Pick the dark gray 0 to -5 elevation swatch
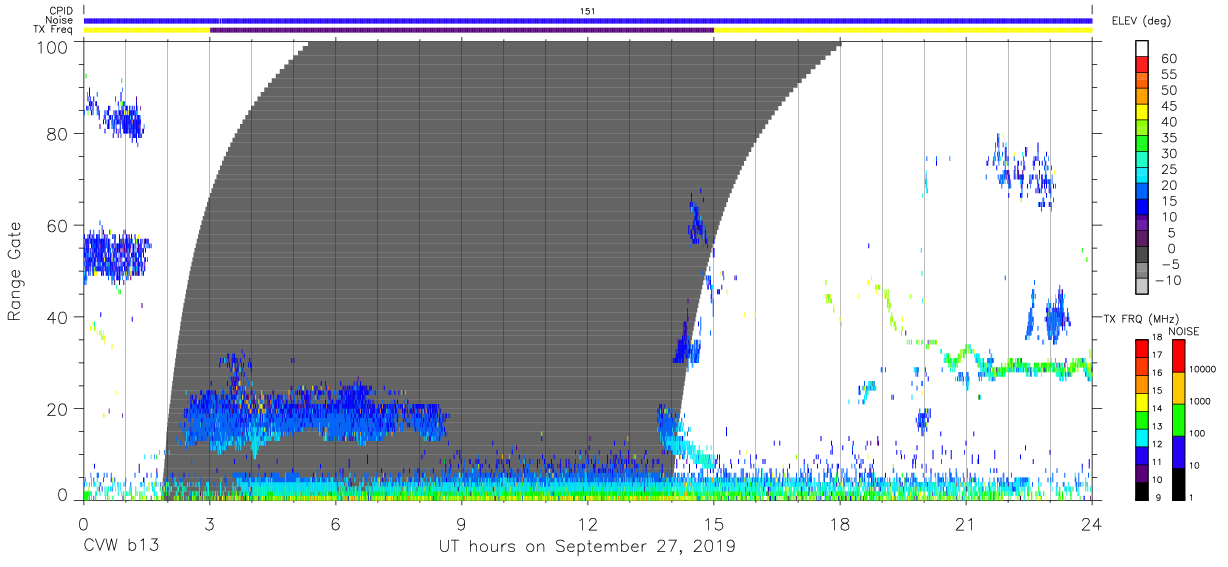 [x=1143, y=256]
